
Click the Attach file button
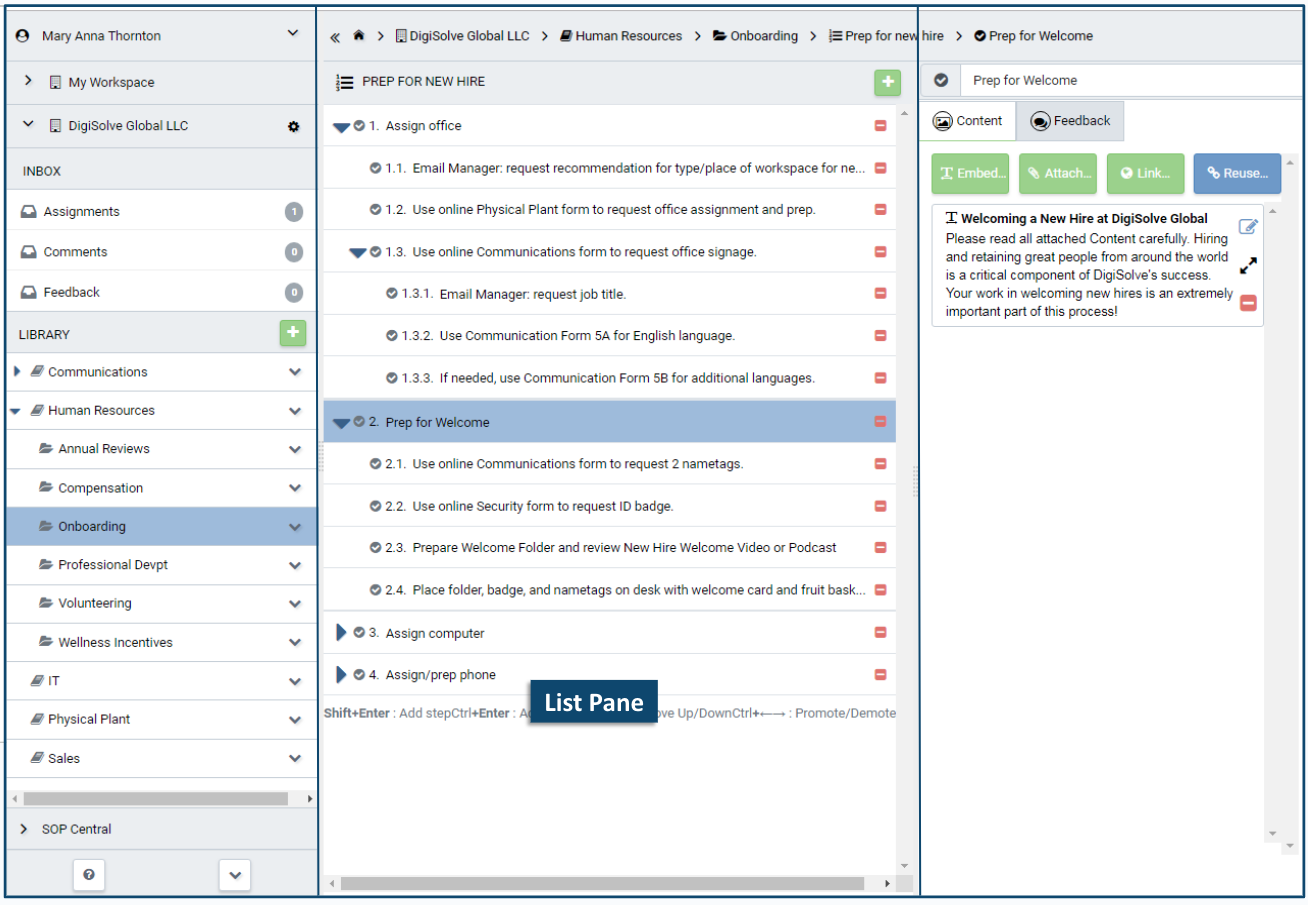[1058, 173]
